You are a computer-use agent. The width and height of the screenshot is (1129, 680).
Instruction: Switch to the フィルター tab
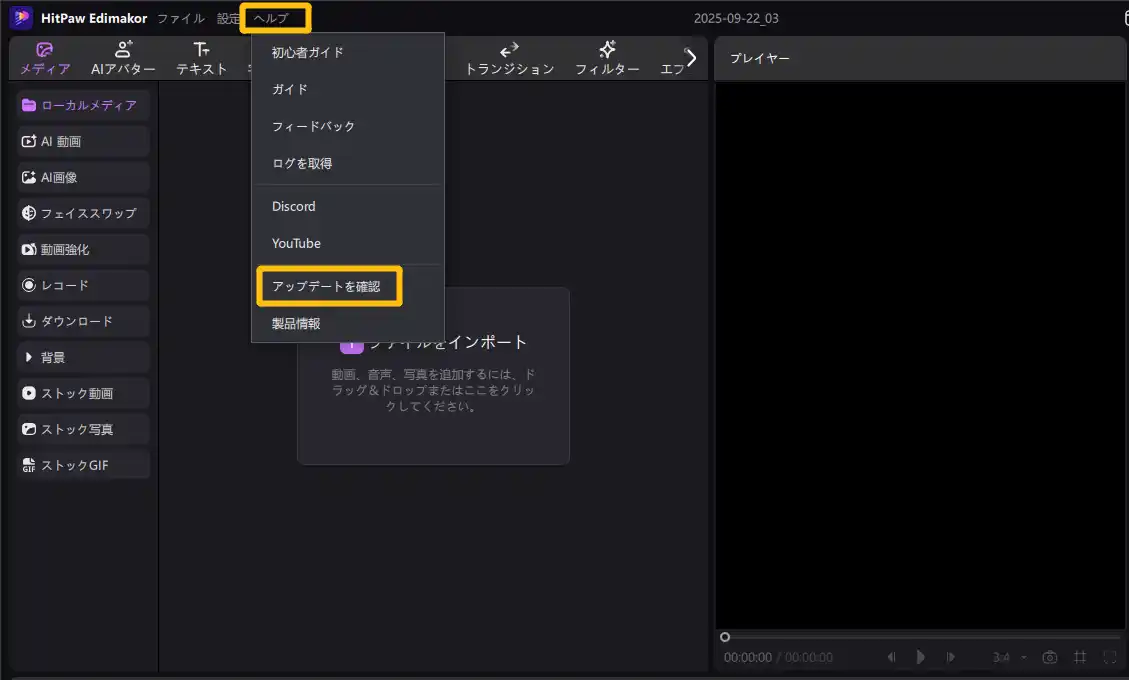click(x=607, y=58)
